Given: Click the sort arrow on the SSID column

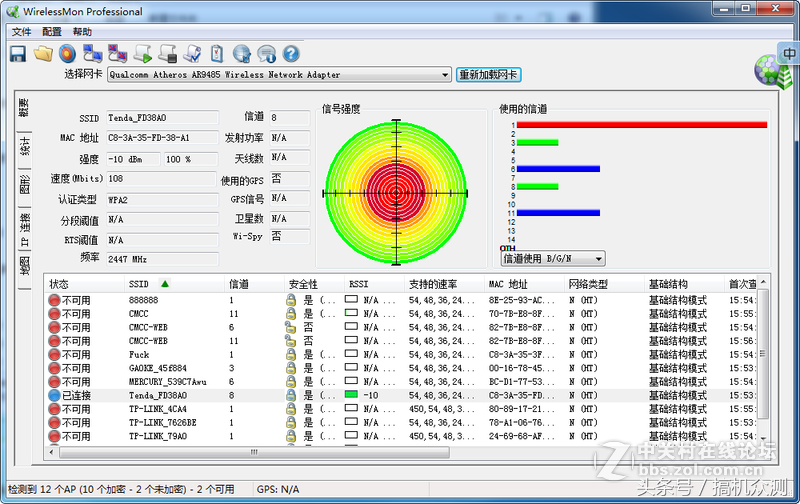Looking at the screenshot, I should 165,284.
